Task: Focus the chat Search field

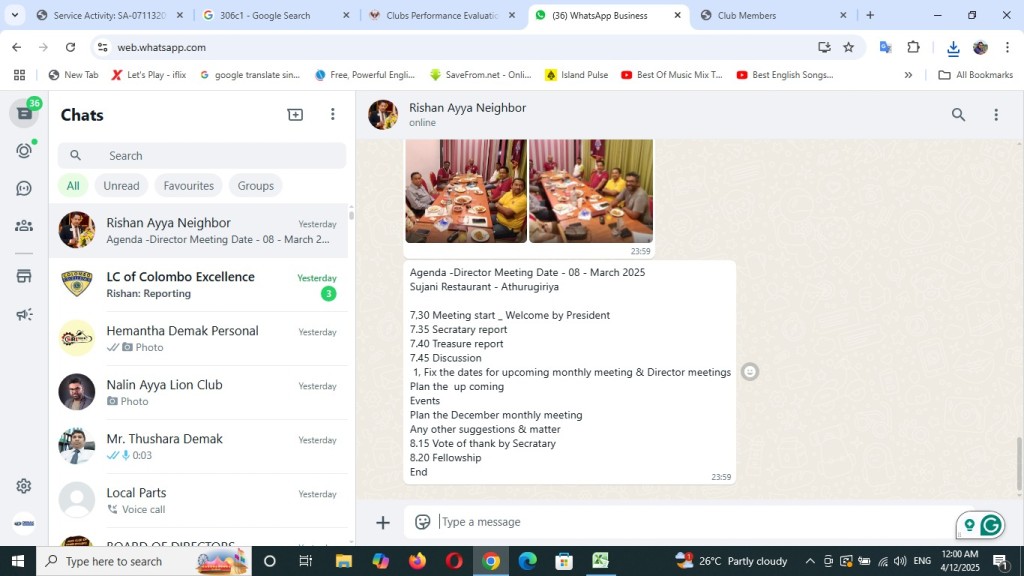Action: pyautogui.click(x=202, y=155)
